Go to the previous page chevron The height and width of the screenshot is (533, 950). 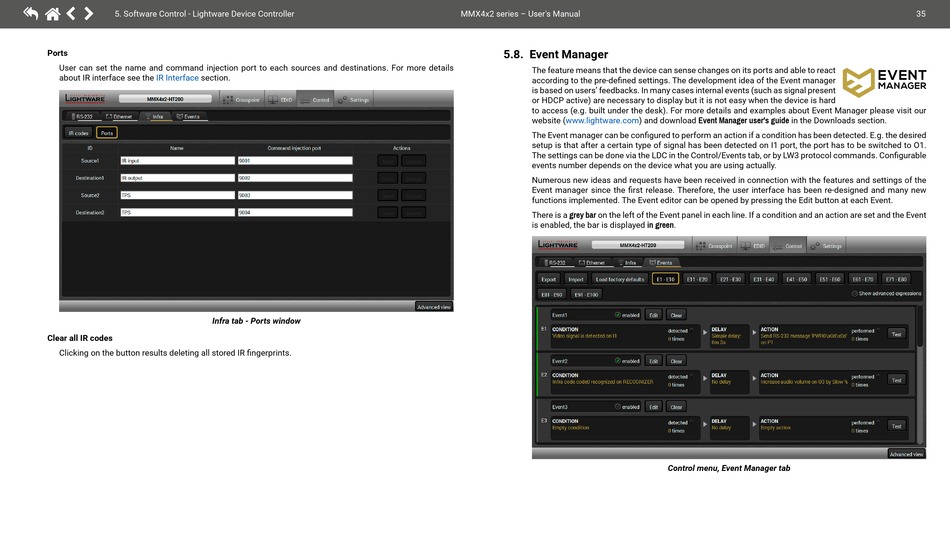pos(71,13)
